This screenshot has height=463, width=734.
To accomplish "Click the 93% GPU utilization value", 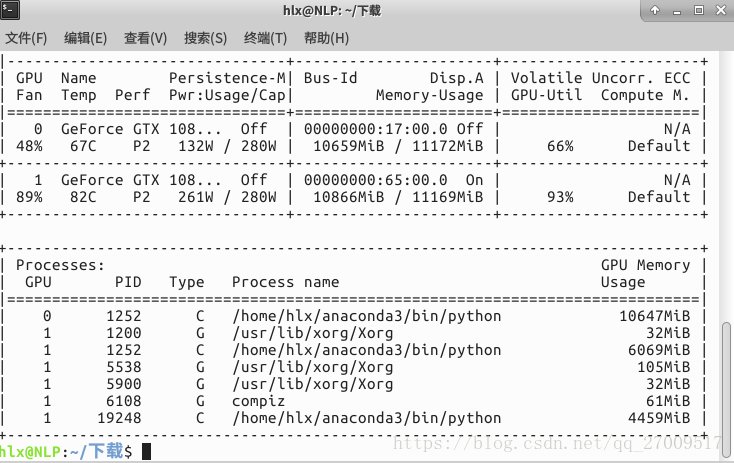I will pos(560,197).
